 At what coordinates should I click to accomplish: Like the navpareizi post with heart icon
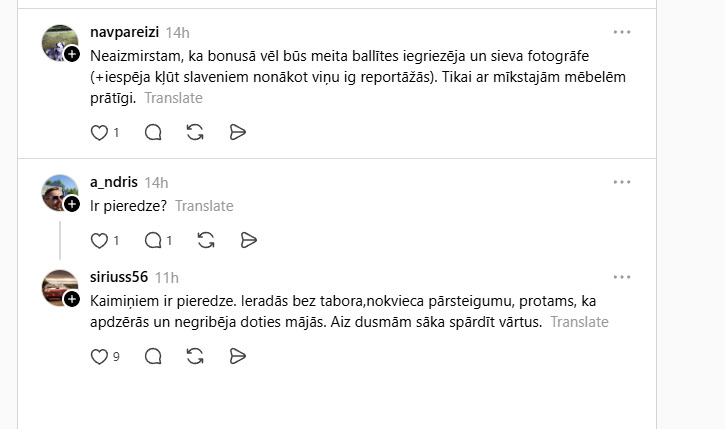(x=99, y=132)
